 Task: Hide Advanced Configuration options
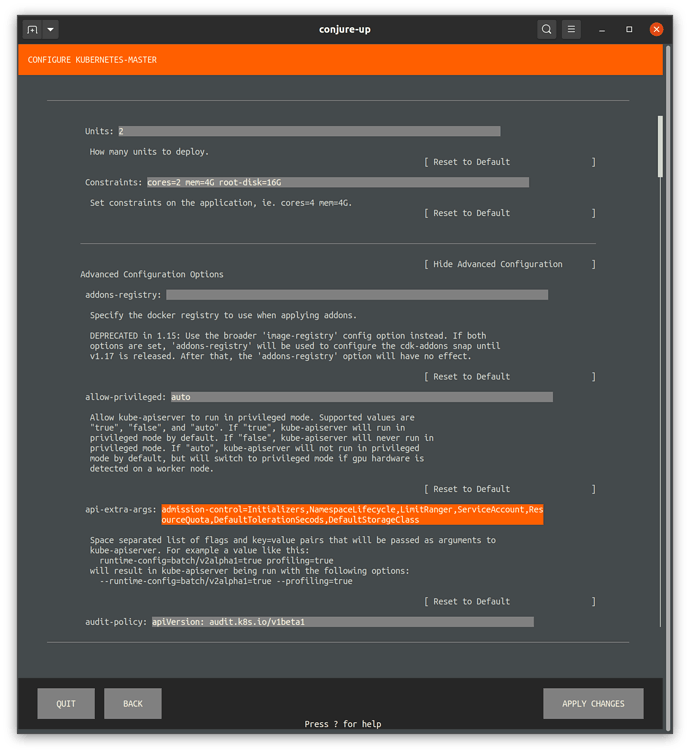(510, 264)
